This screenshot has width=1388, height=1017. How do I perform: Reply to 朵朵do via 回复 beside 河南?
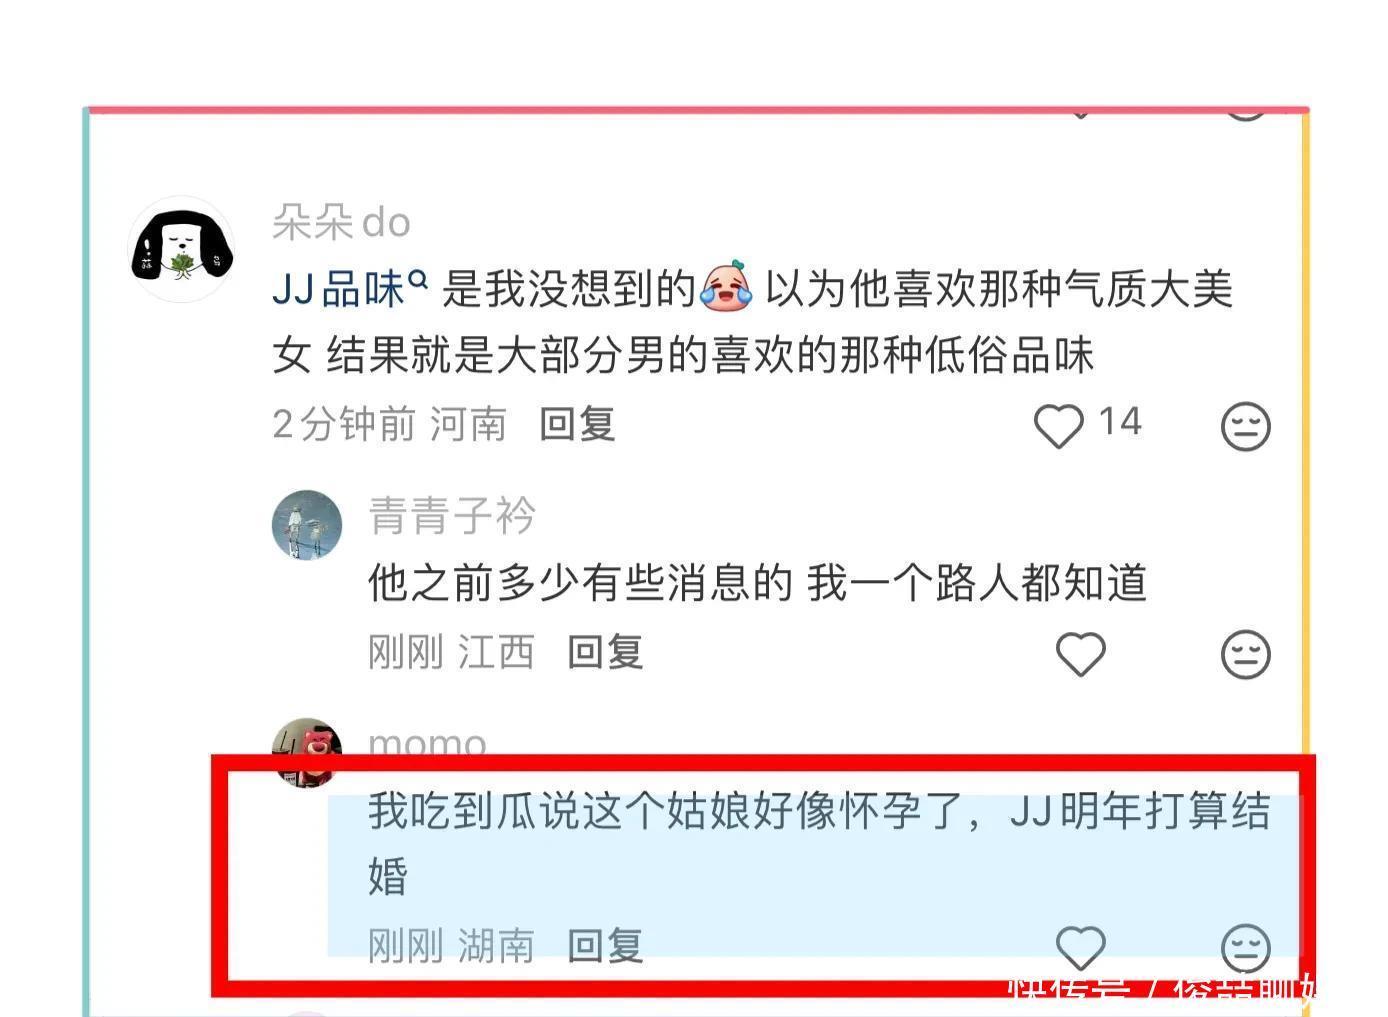(x=577, y=424)
